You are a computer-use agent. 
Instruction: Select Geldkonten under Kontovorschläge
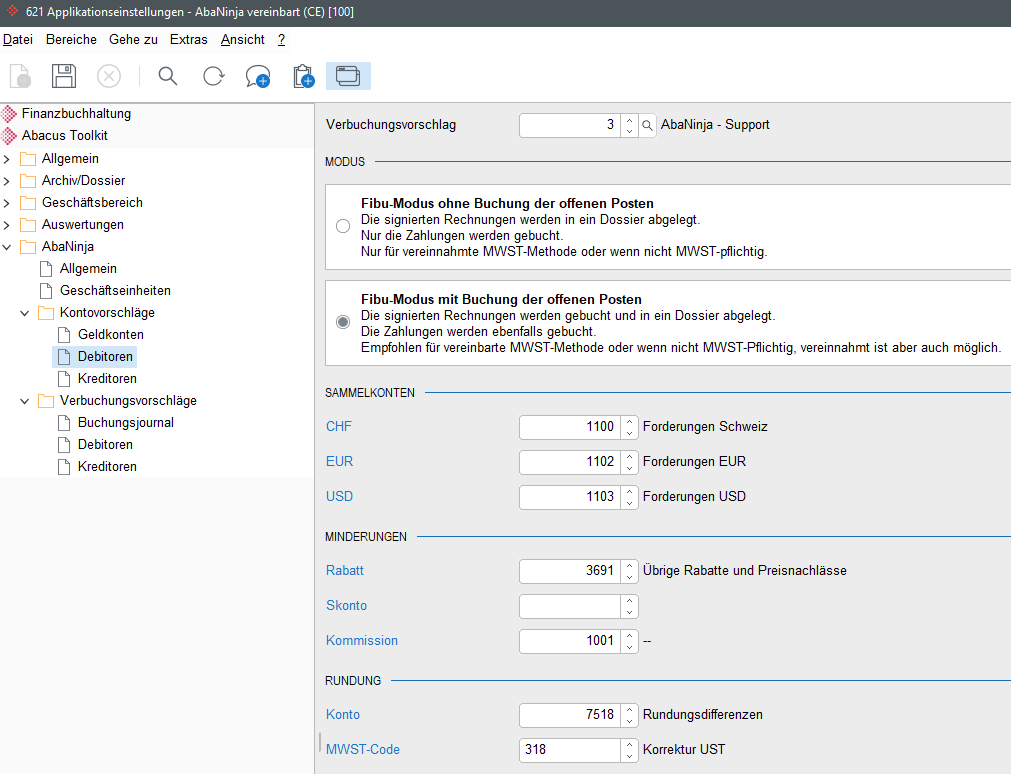[111, 334]
